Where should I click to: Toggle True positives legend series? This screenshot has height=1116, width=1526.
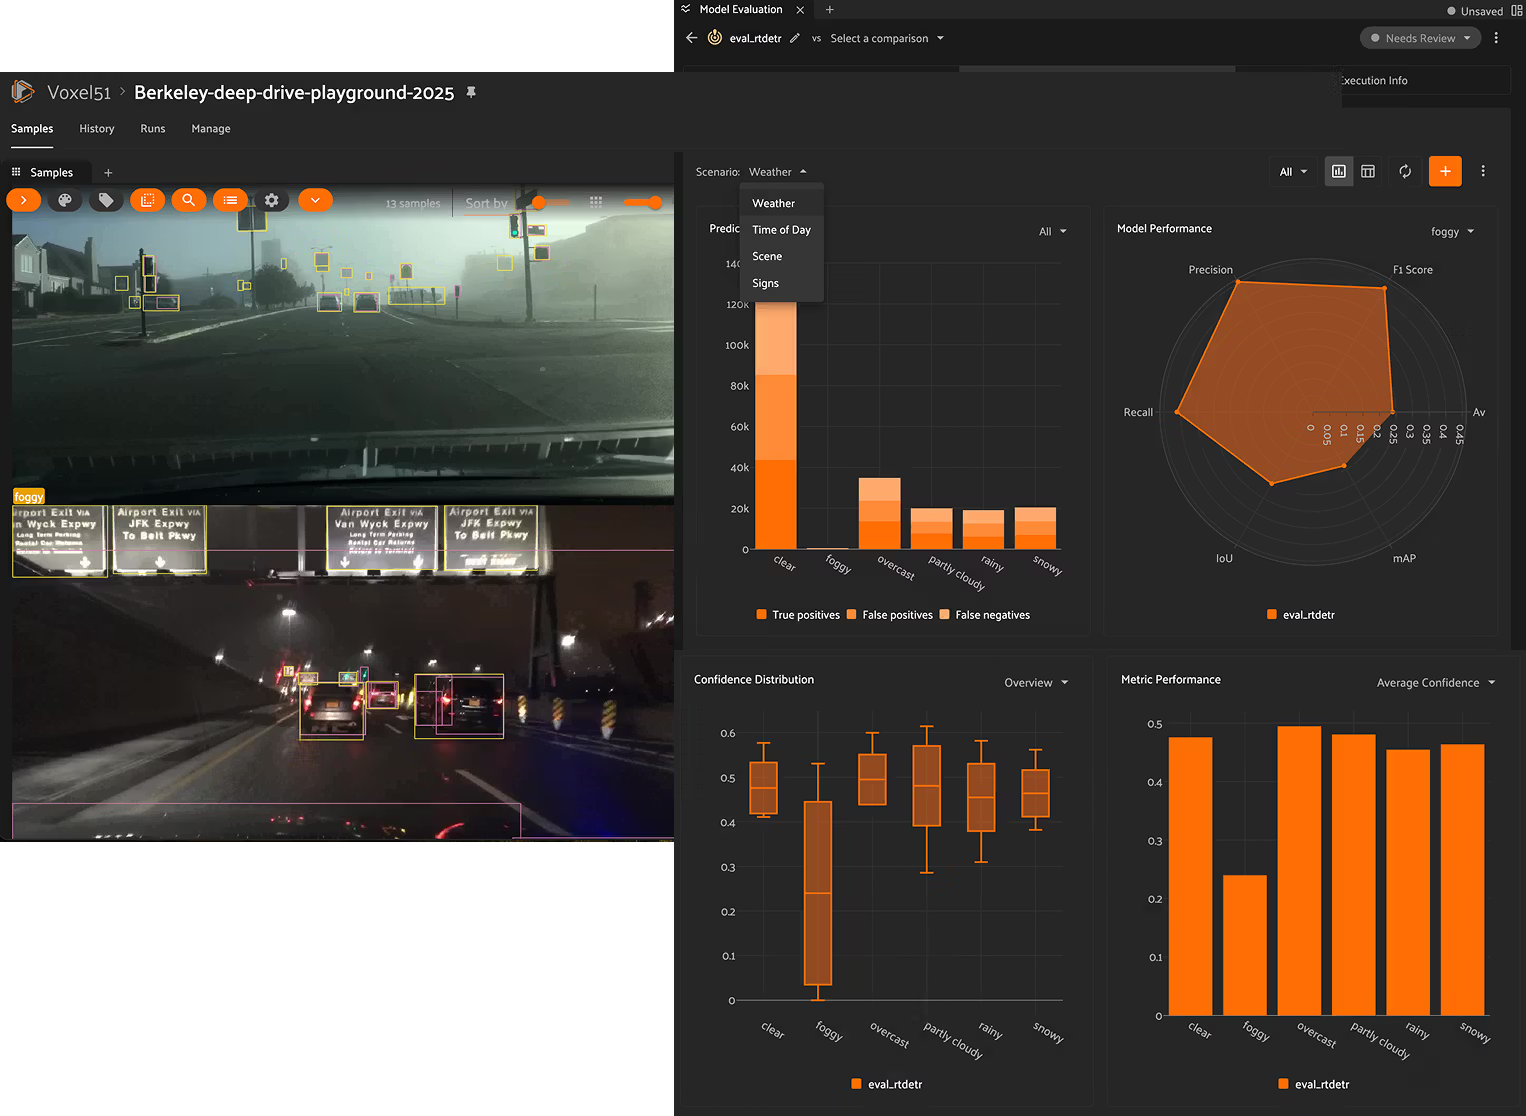pyautogui.click(x=798, y=615)
